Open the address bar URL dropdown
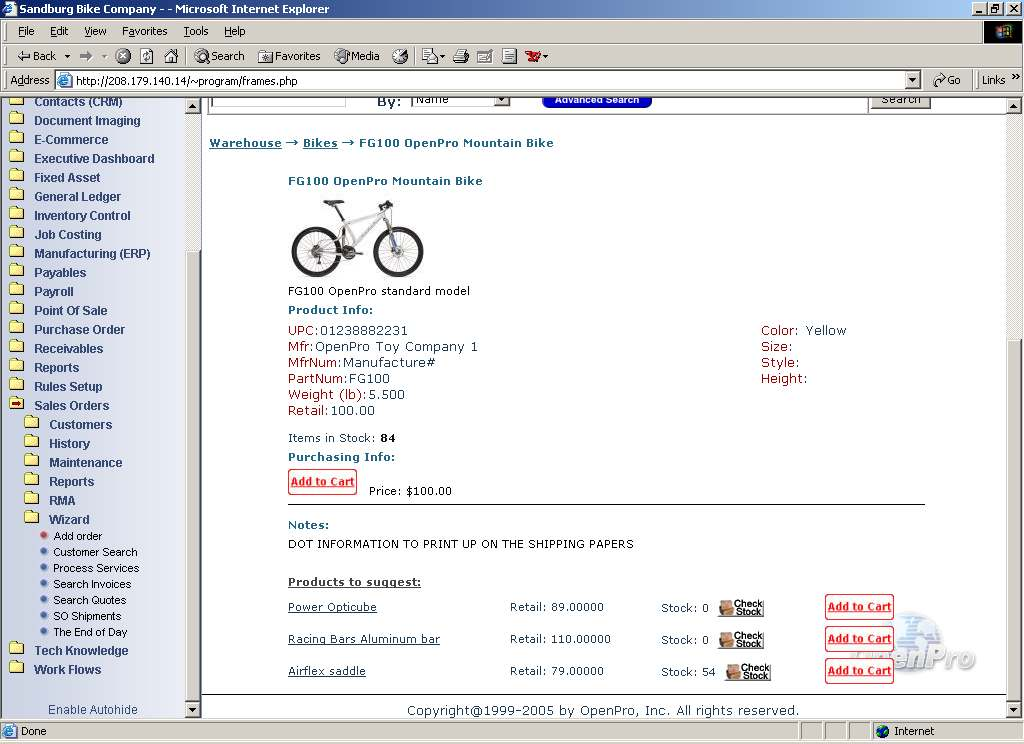The width and height of the screenshot is (1024, 744). (912, 80)
